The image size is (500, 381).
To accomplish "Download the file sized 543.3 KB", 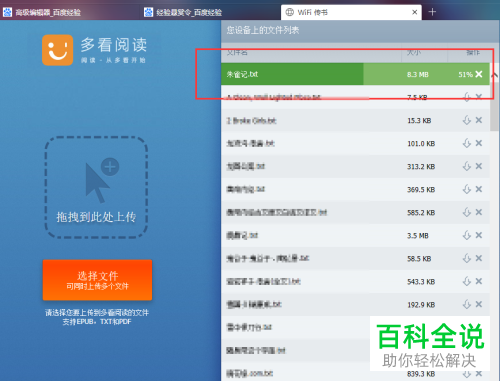I will tap(467, 281).
